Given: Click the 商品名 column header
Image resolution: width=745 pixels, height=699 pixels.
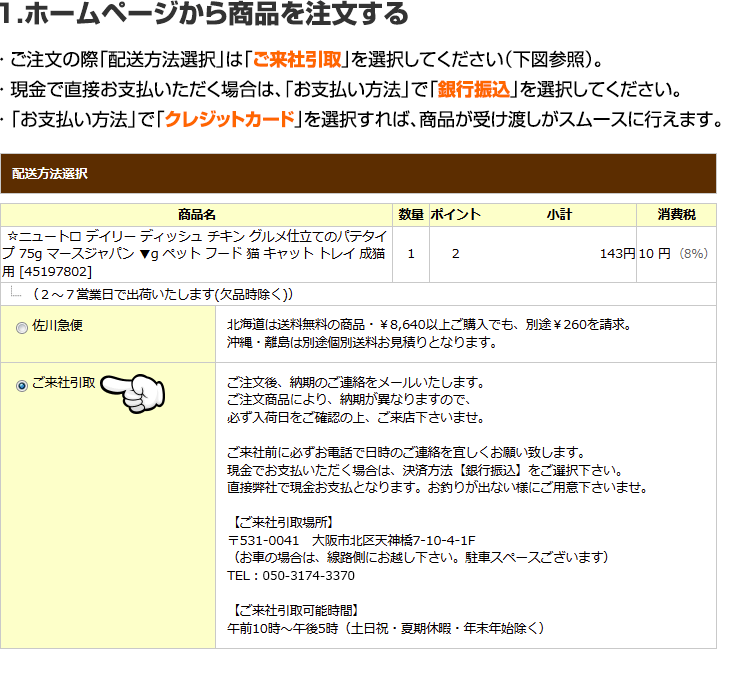Looking at the screenshot, I should [197, 215].
